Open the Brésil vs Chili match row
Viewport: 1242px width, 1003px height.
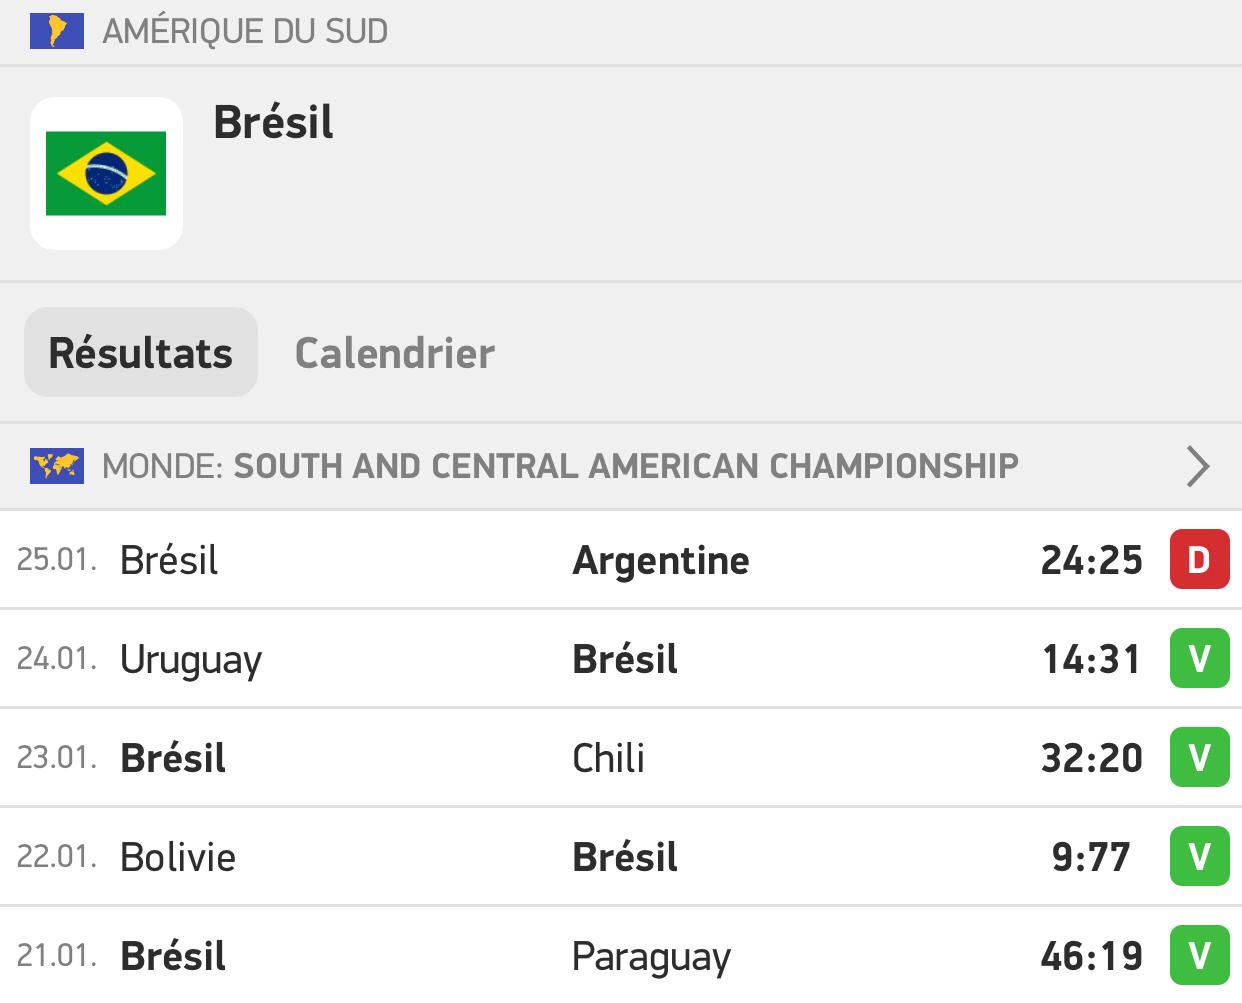click(x=621, y=758)
